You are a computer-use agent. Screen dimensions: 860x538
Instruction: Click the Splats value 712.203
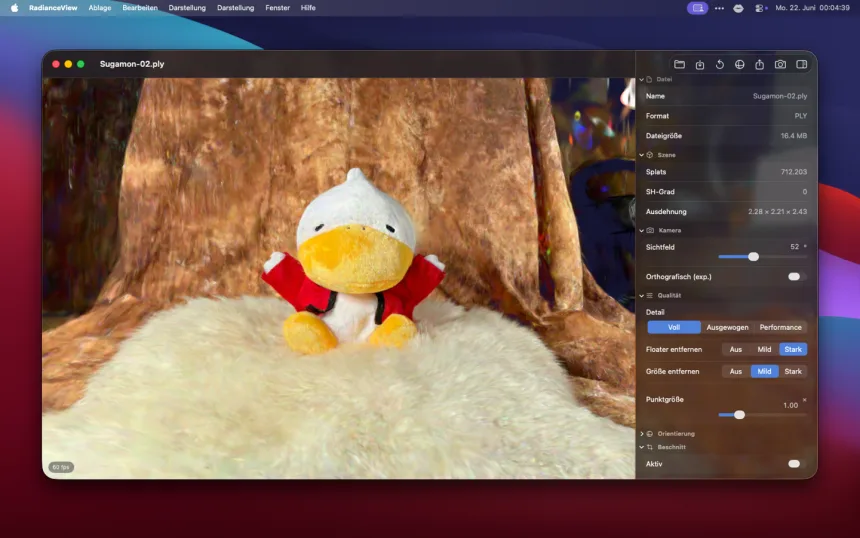point(794,172)
